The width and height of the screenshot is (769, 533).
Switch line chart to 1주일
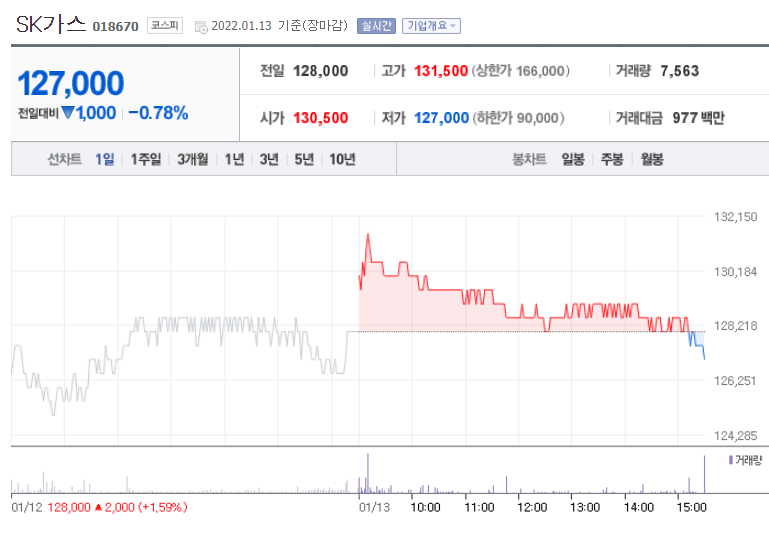click(146, 159)
